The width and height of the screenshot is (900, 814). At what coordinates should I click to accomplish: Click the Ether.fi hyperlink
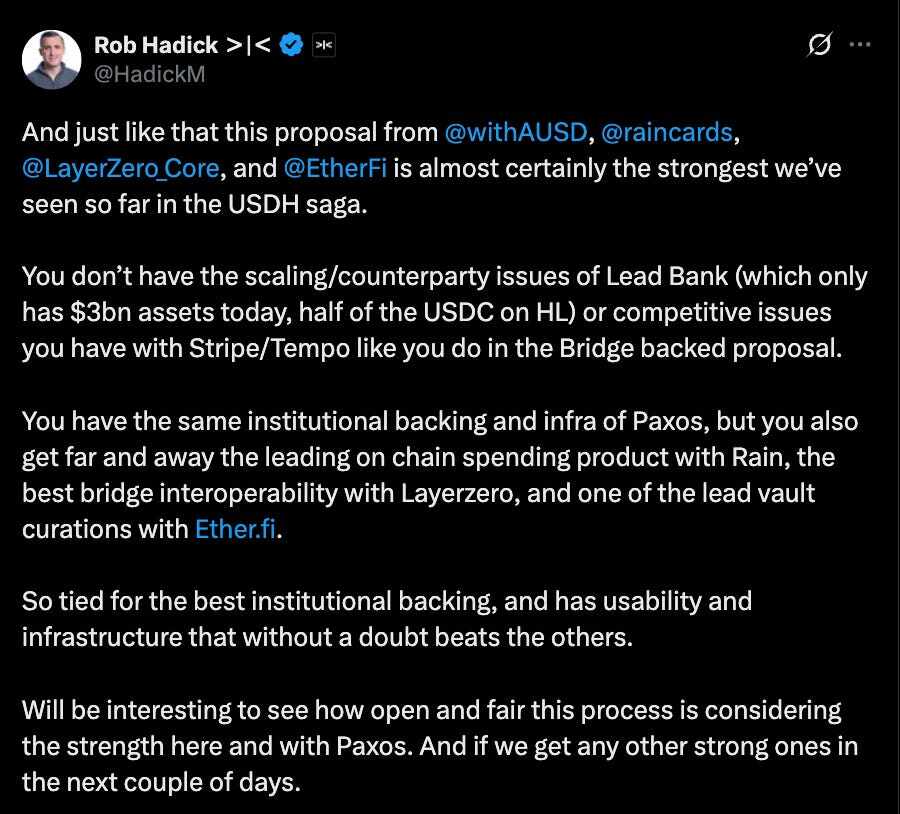coord(235,529)
